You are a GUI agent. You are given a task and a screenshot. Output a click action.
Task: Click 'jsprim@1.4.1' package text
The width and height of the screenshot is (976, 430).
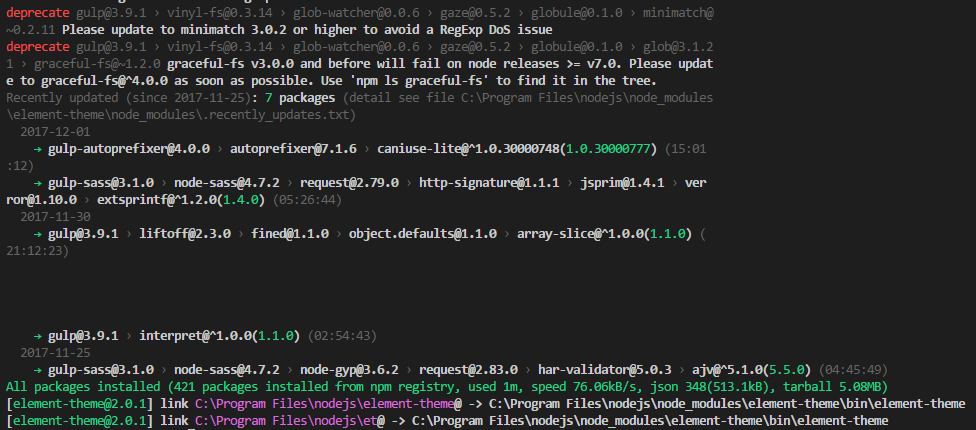pos(622,183)
